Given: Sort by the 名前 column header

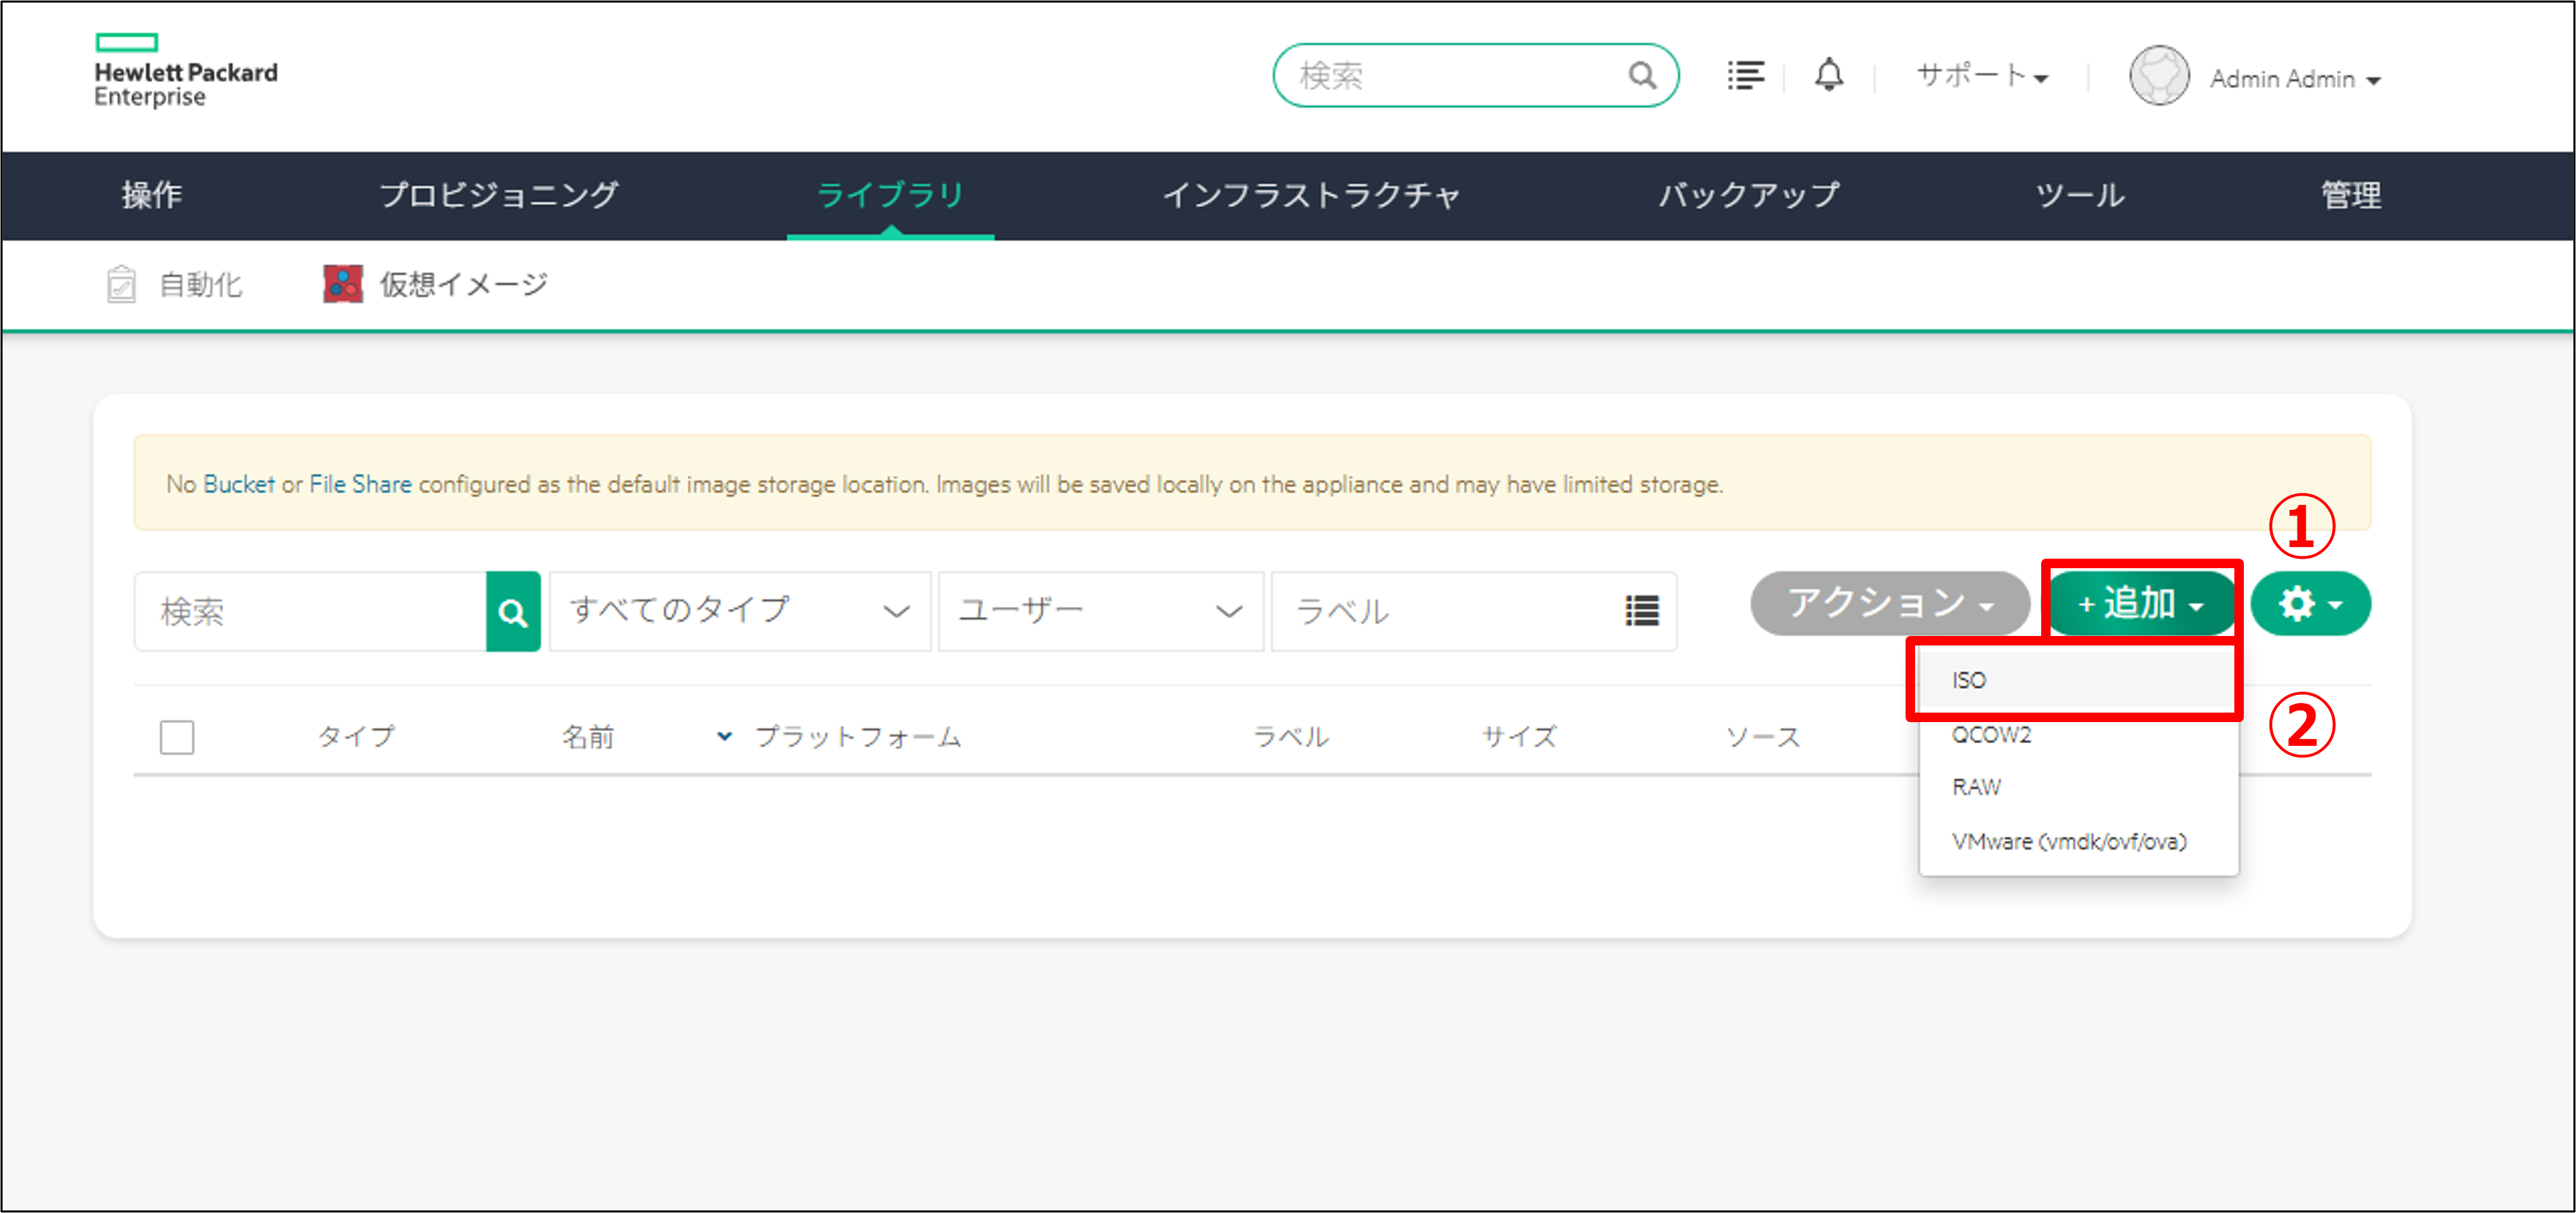Looking at the screenshot, I should pos(588,737).
